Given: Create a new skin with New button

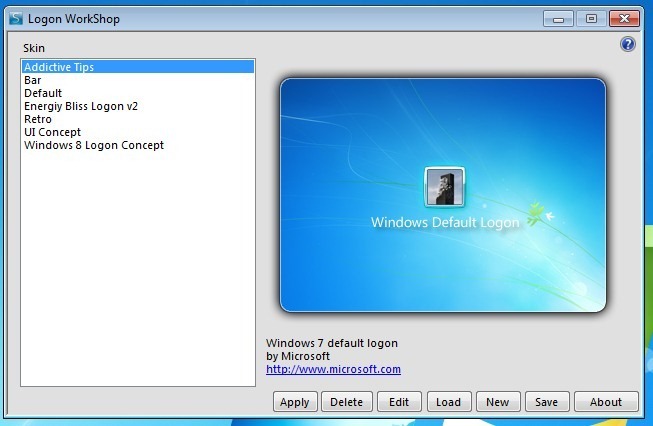Looking at the screenshot, I should (498, 402).
